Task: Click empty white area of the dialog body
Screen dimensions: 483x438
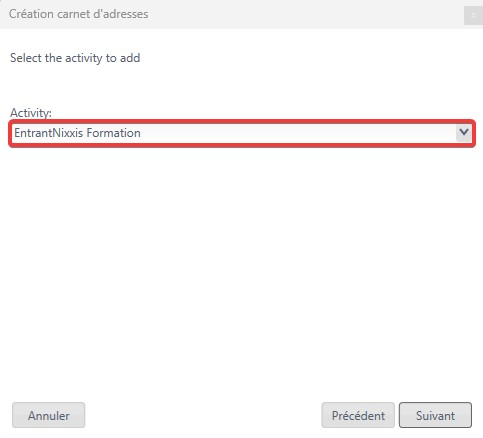Action: point(241,267)
